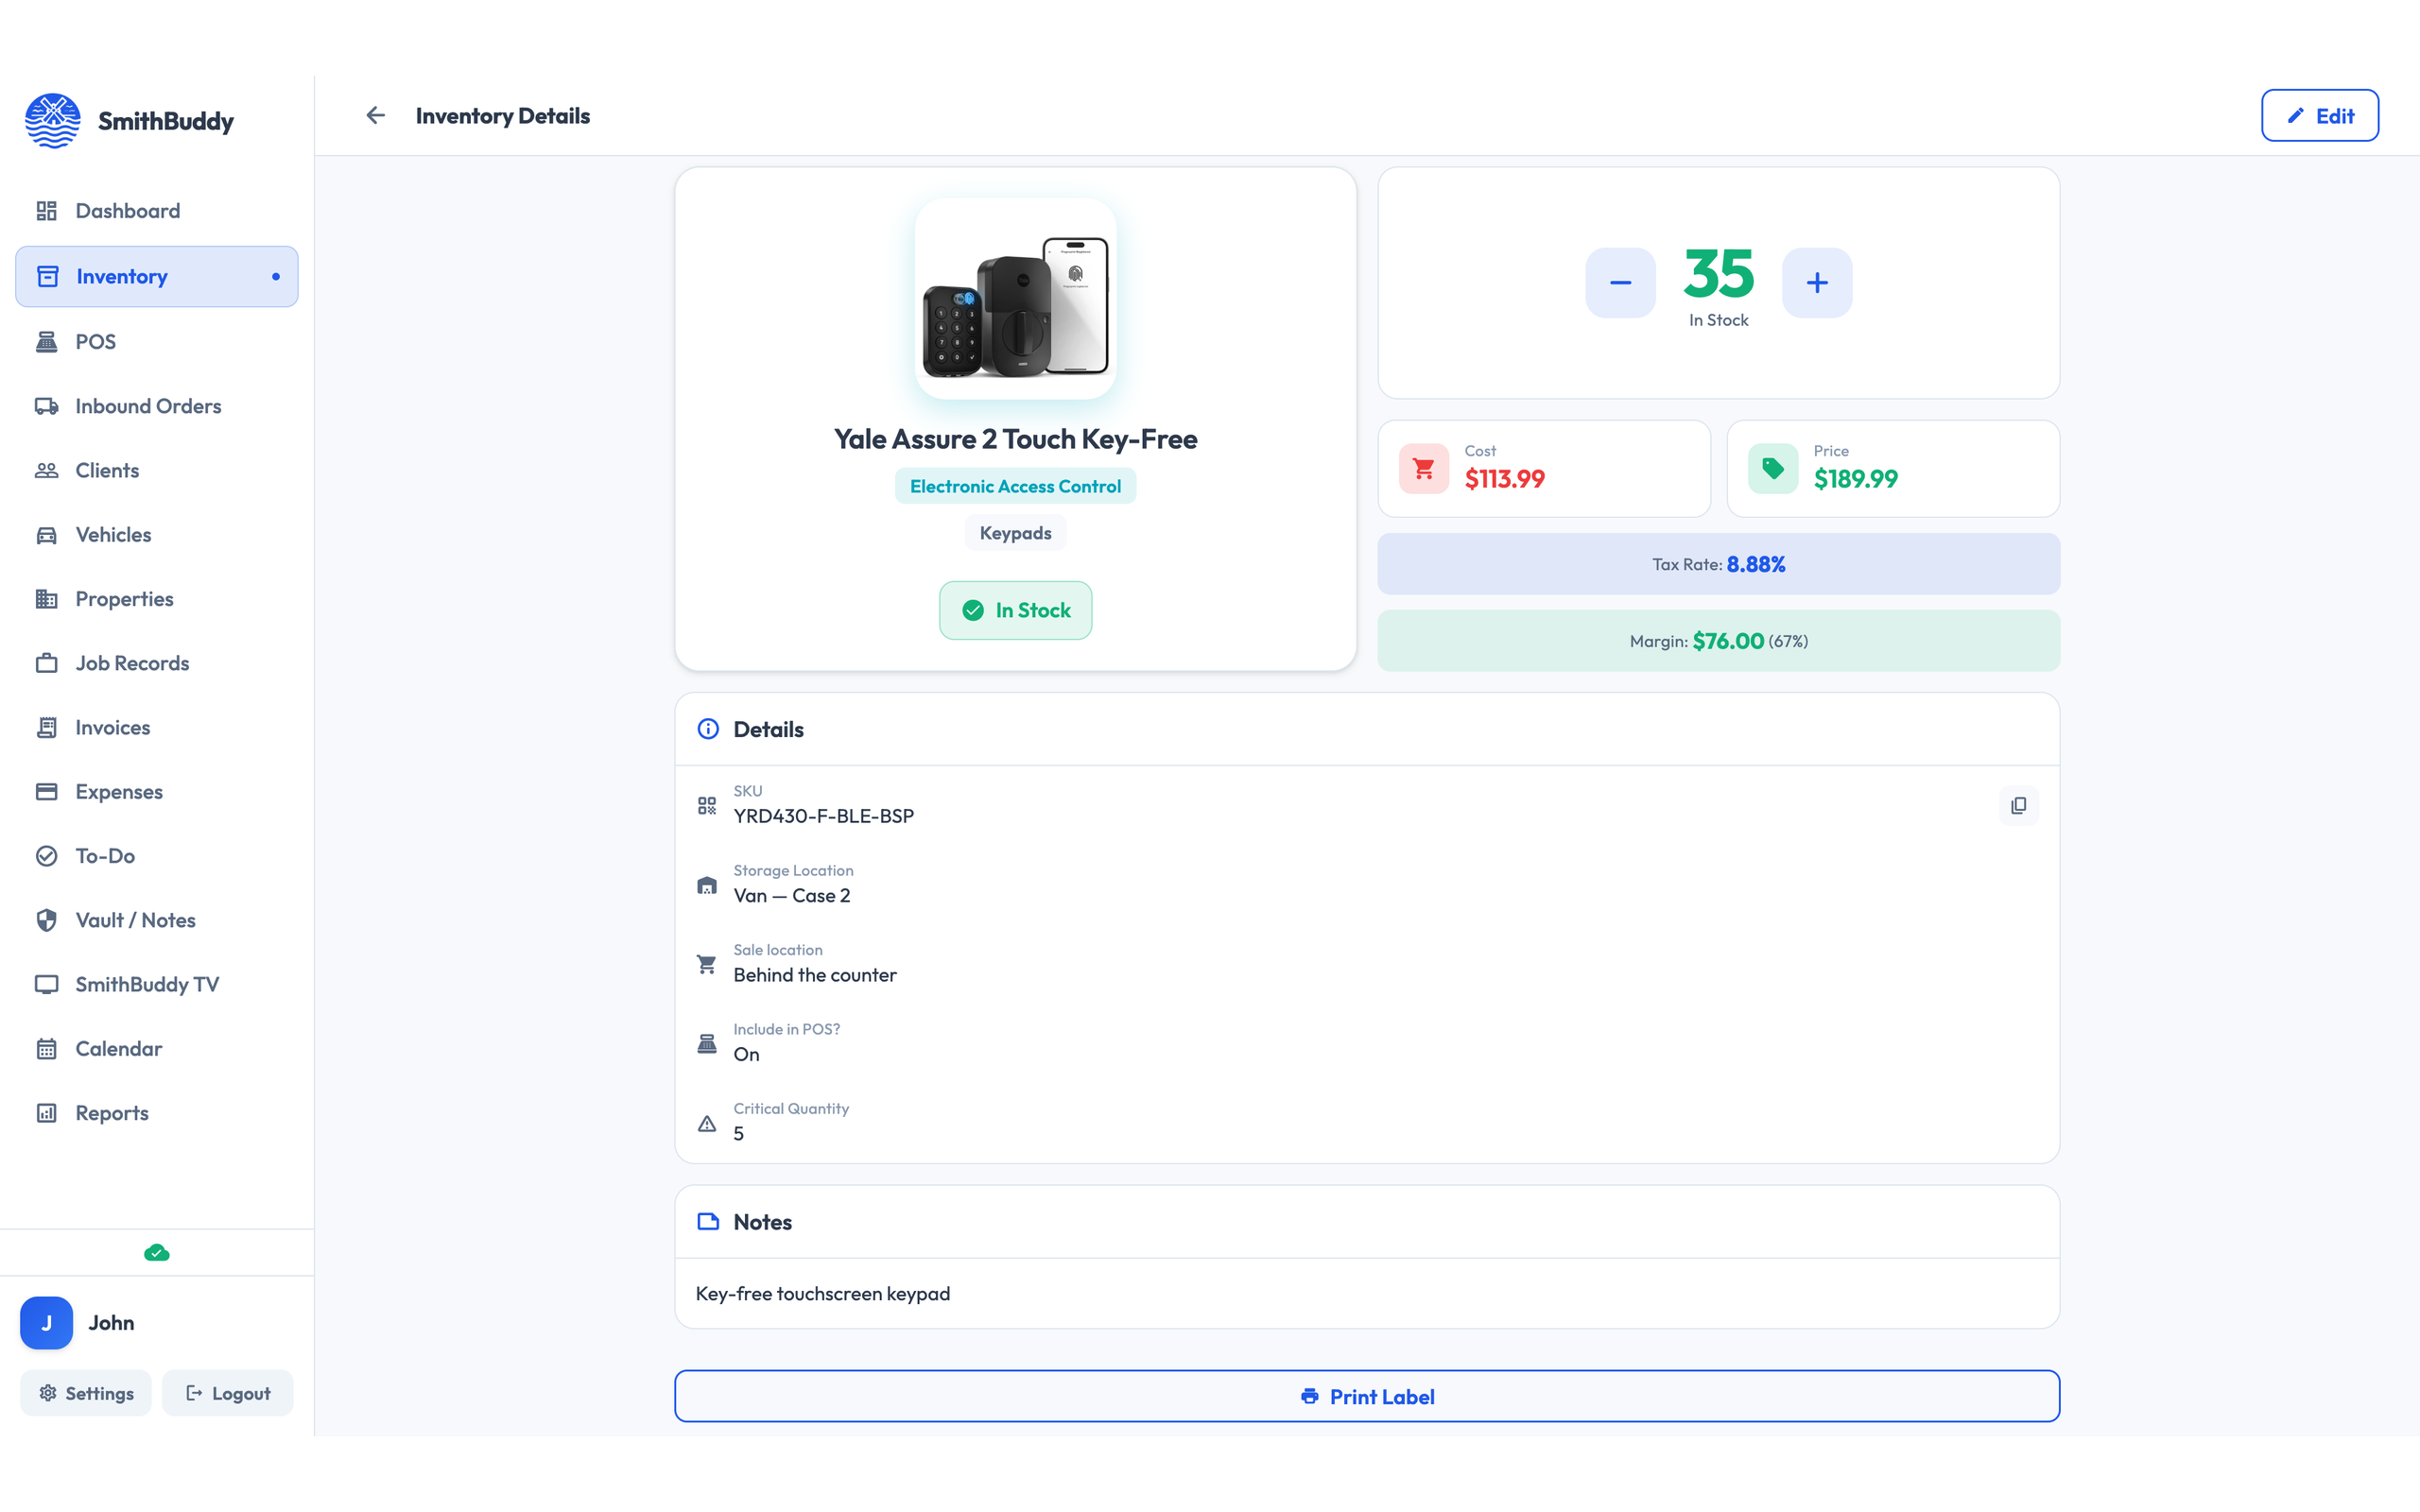Image resolution: width=2420 pixels, height=1512 pixels.
Task: Click the Tax Rate 8.88% bar
Action: (x=1718, y=564)
